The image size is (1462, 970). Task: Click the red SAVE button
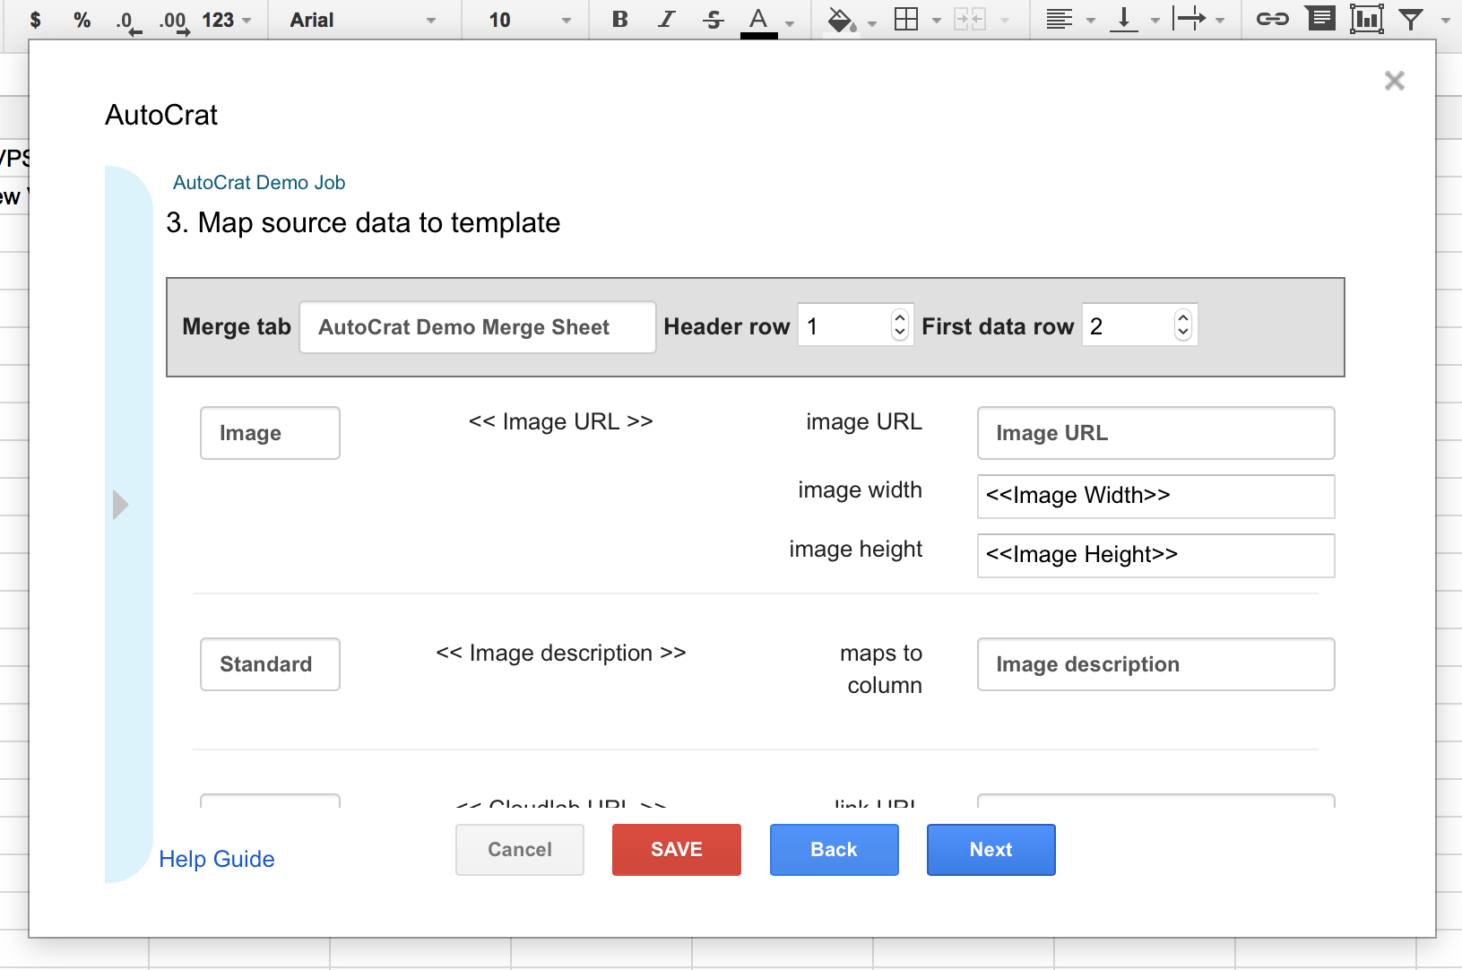[677, 850]
